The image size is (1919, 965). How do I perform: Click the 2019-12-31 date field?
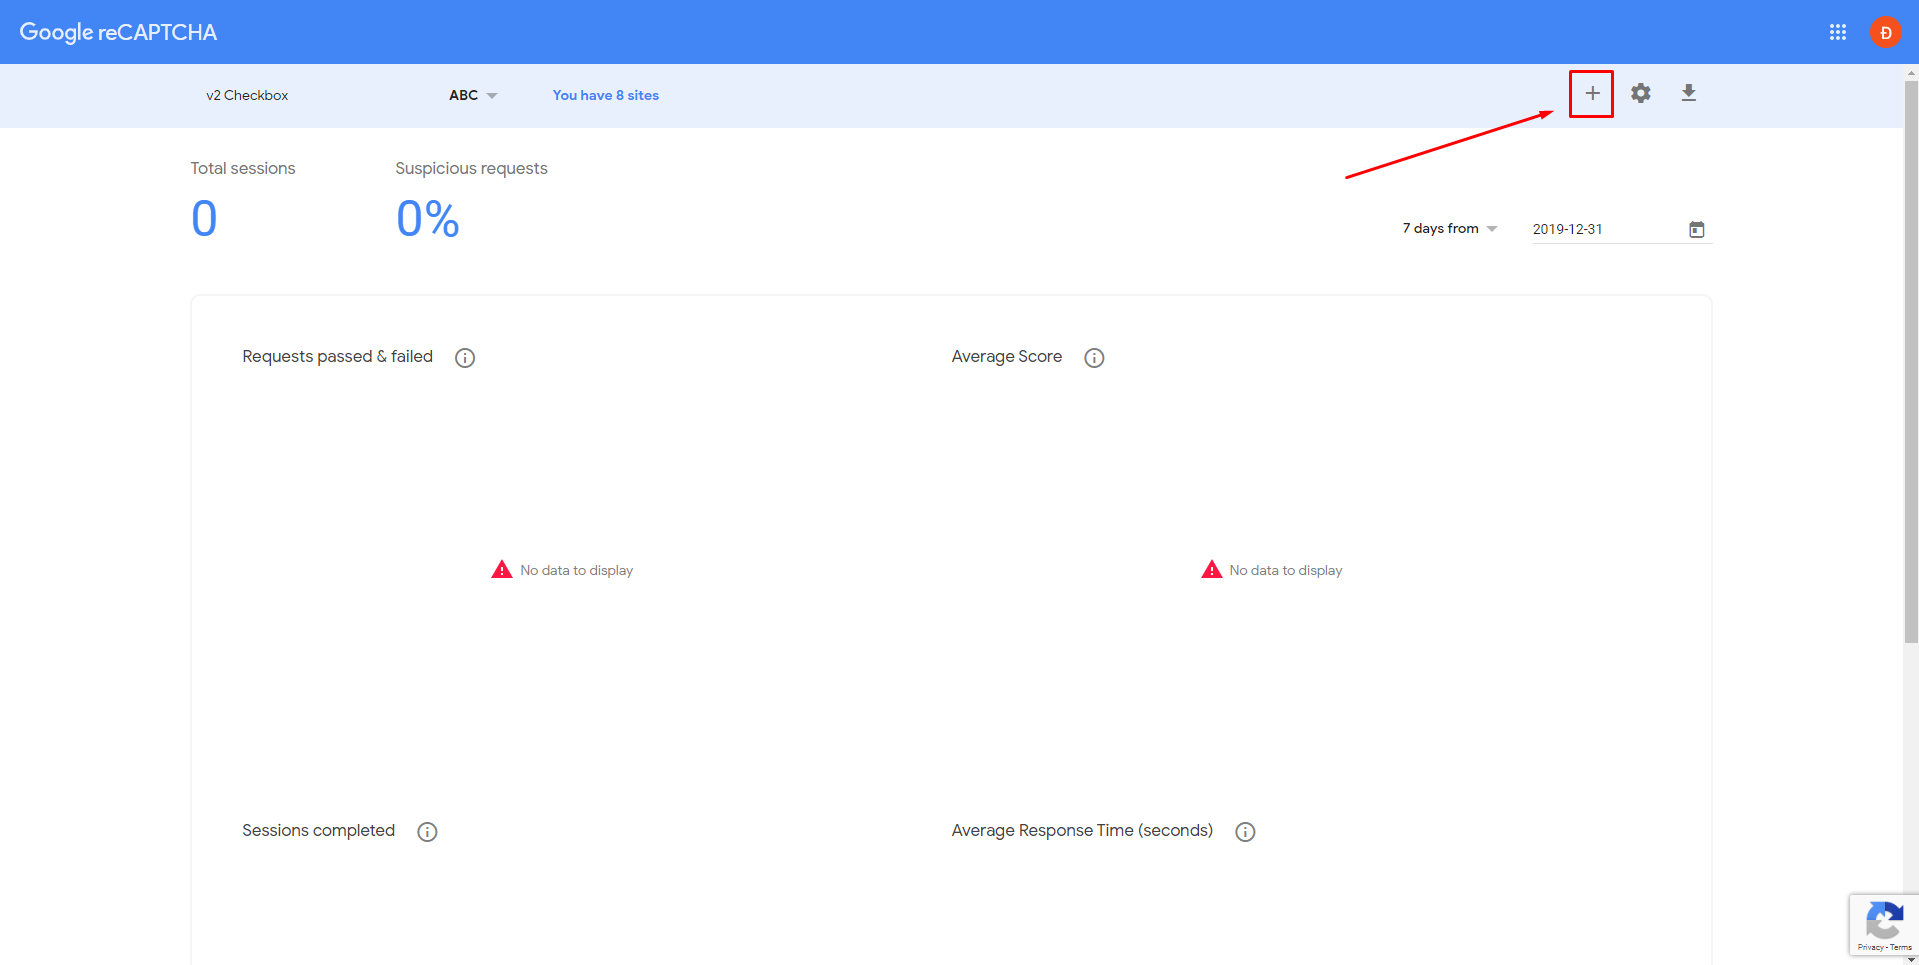click(x=1600, y=229)
